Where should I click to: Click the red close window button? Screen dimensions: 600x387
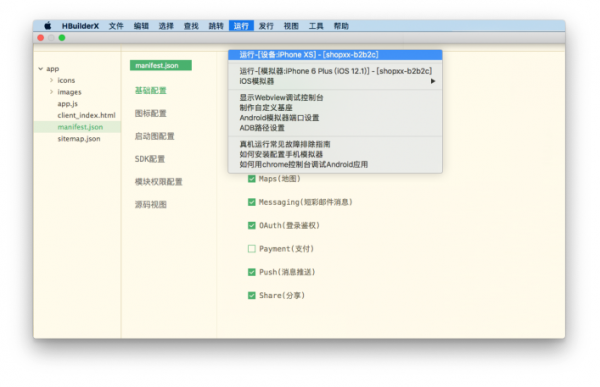[41, 38]
